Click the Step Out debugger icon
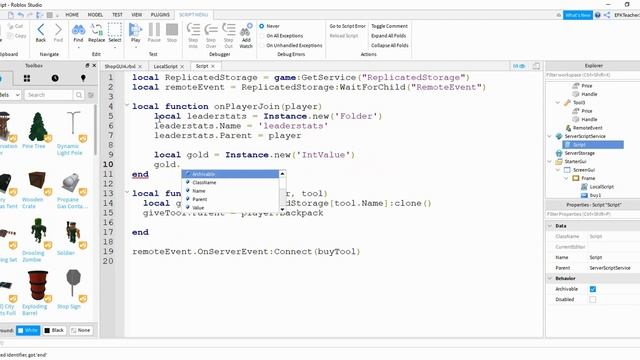 click(229, 30)
